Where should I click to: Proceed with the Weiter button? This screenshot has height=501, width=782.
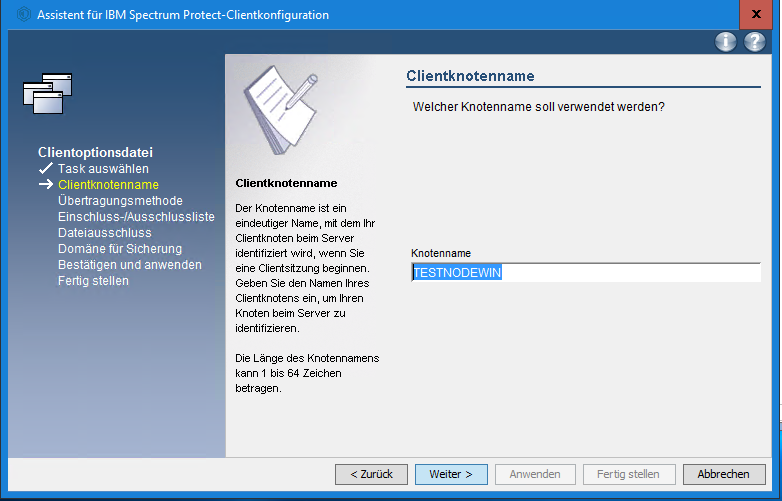coord(451,474)
